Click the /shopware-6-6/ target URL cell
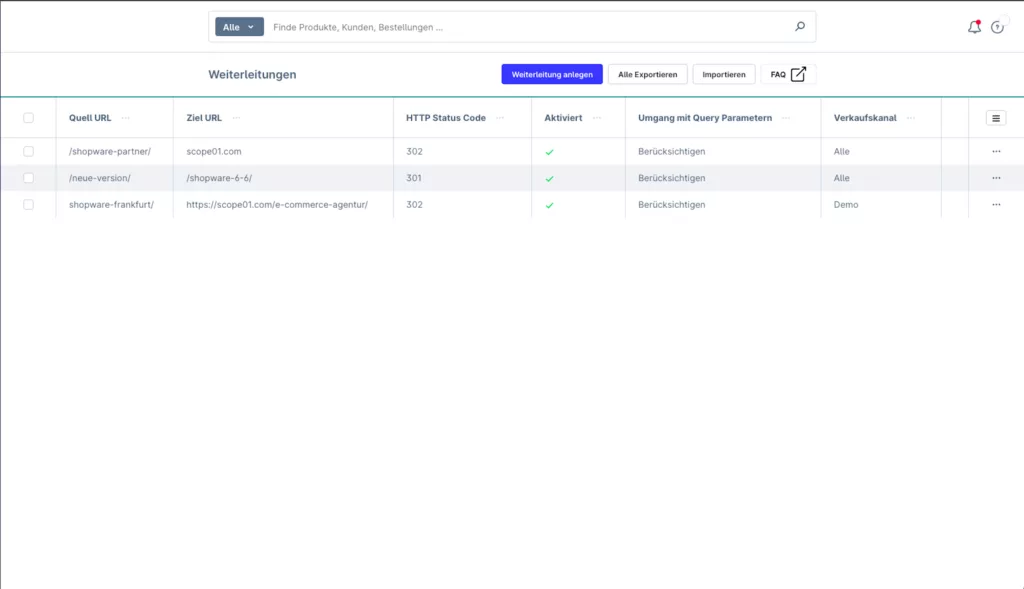This screenshot has width=1024, height=589. point(219,178)
